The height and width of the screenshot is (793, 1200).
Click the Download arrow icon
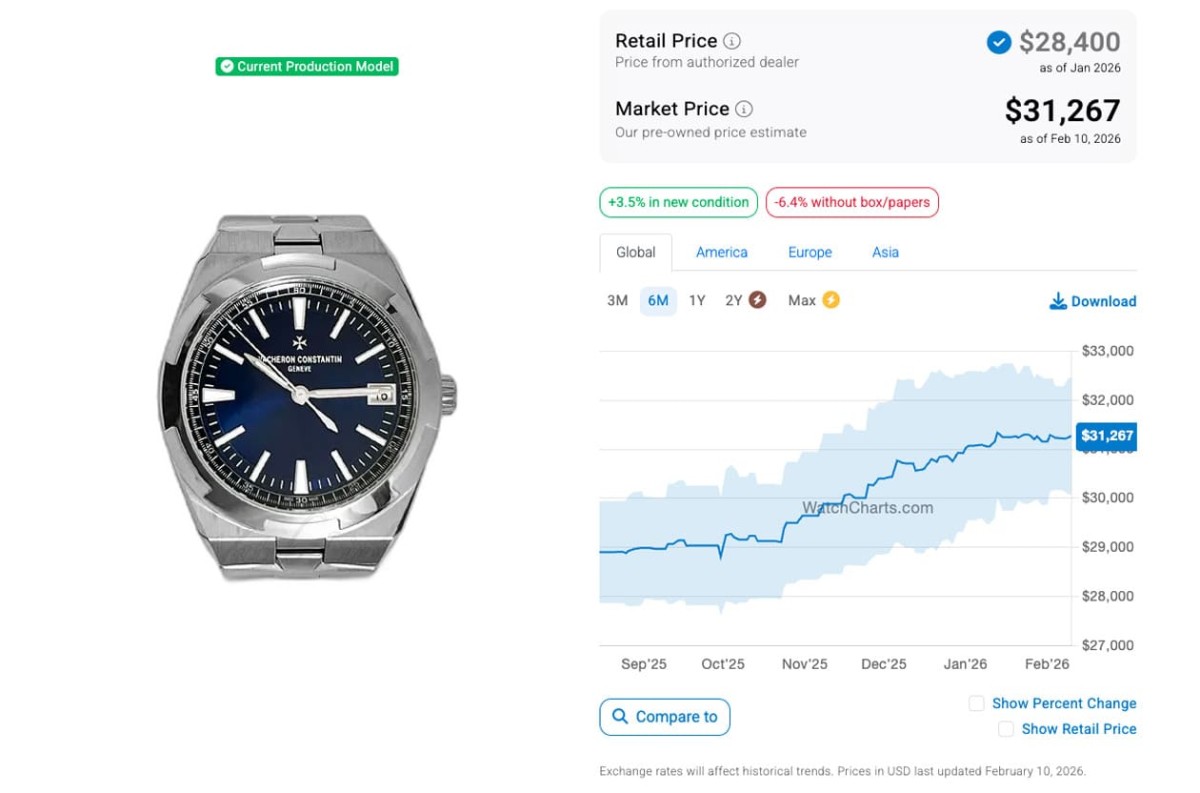pyautogui.click(x=1057, y=301)
